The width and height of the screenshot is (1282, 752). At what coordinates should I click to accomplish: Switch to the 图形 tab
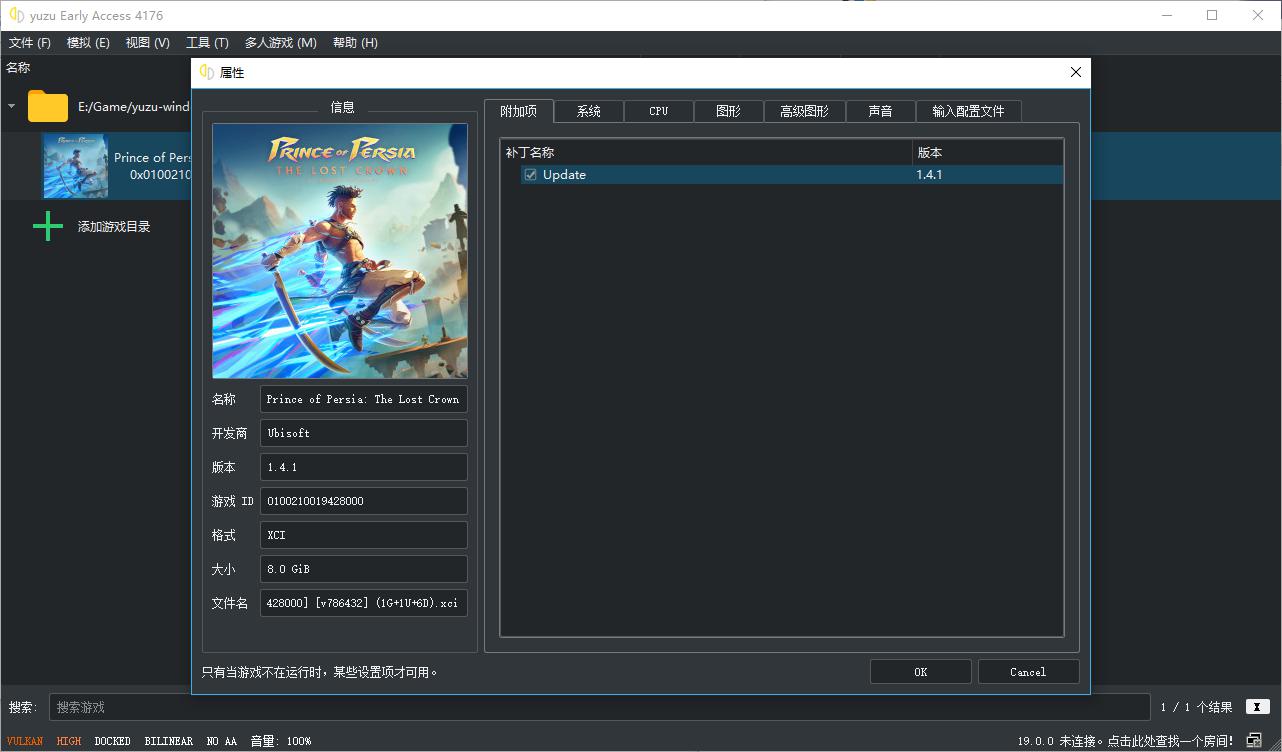728,111
